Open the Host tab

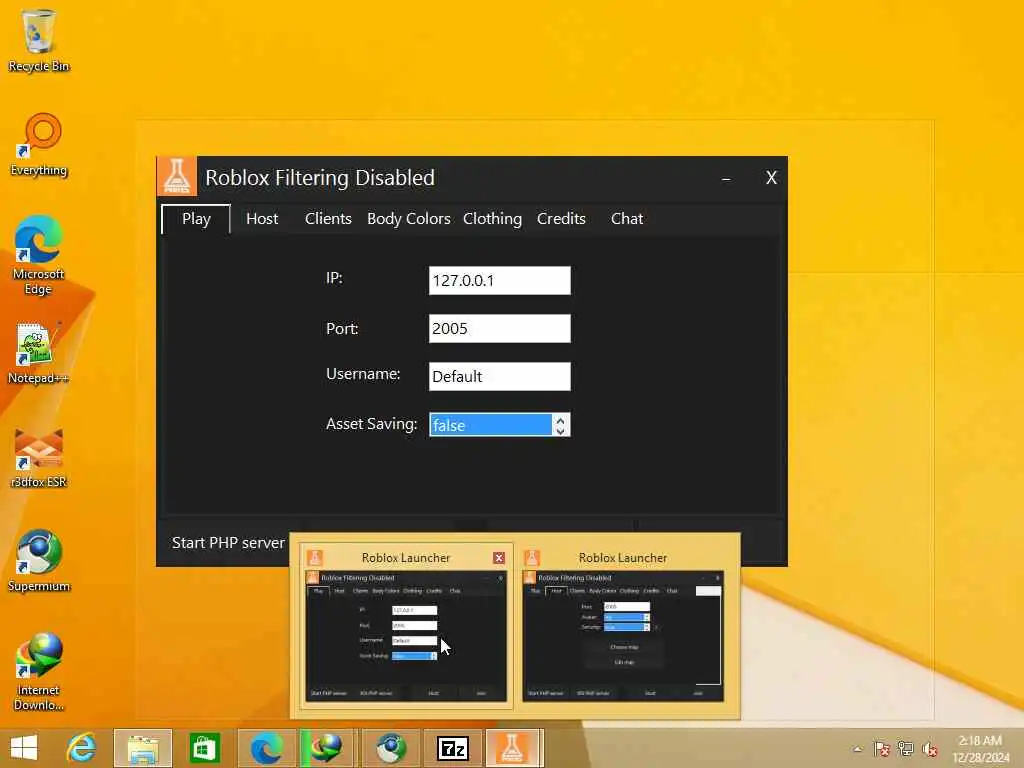[x=262, y=219]
